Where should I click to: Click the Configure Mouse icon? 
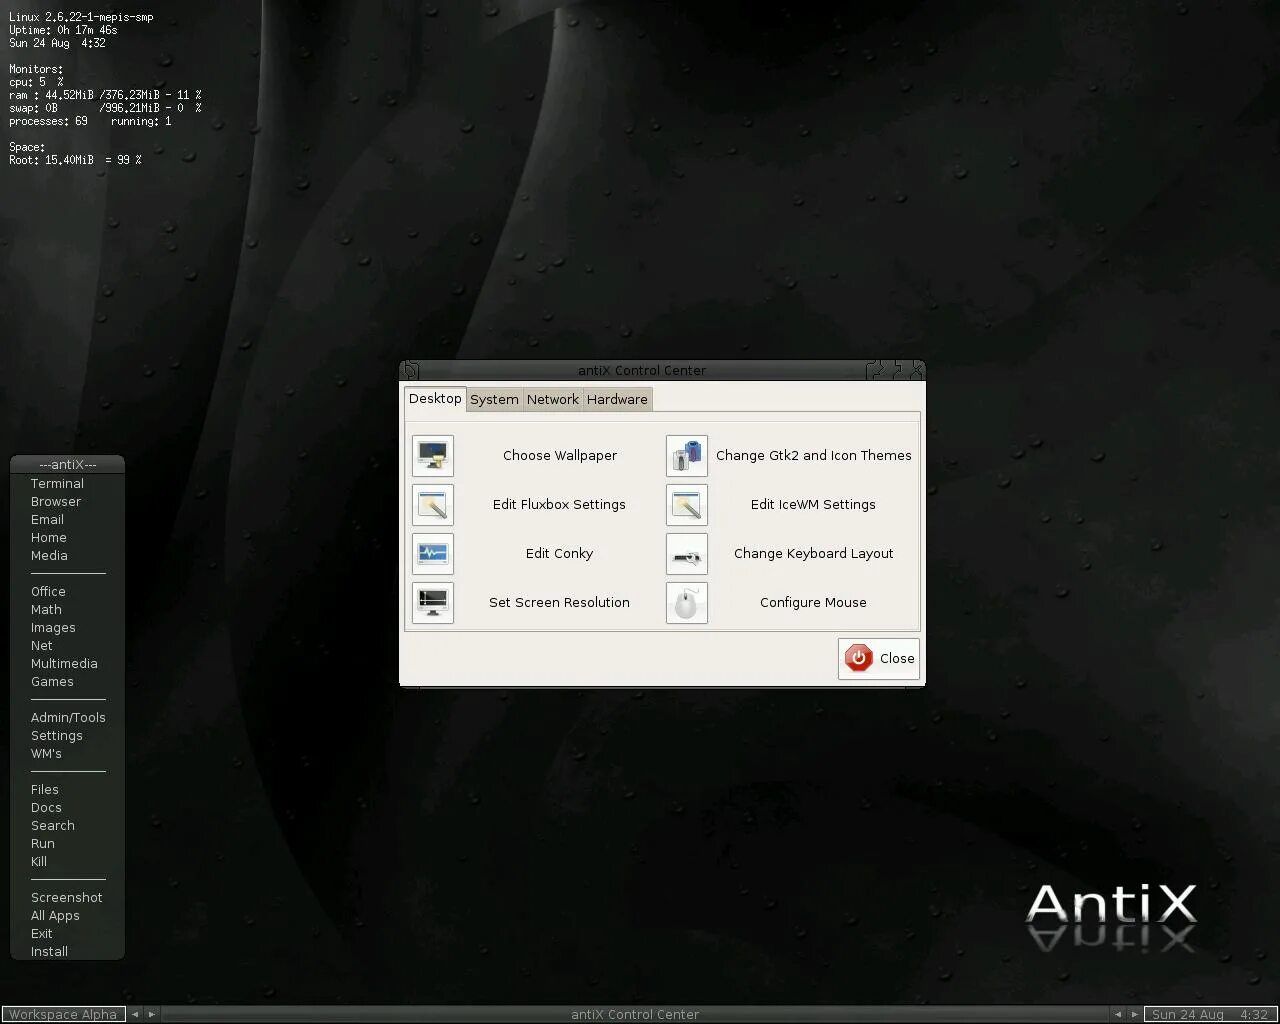[687, 603]
